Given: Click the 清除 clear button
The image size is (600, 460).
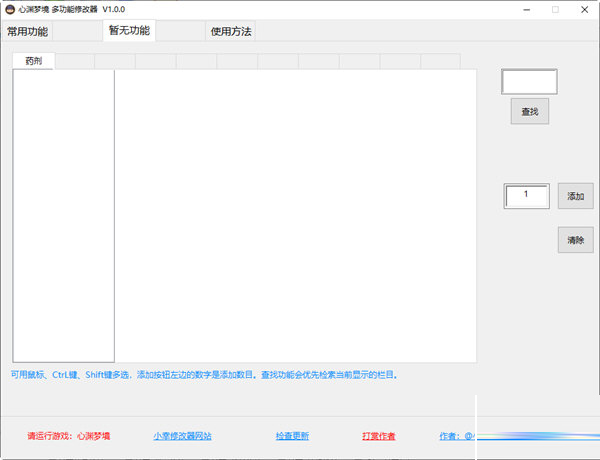Looking at the screenshot, I should pyautogui.click(x=576, y=240).
